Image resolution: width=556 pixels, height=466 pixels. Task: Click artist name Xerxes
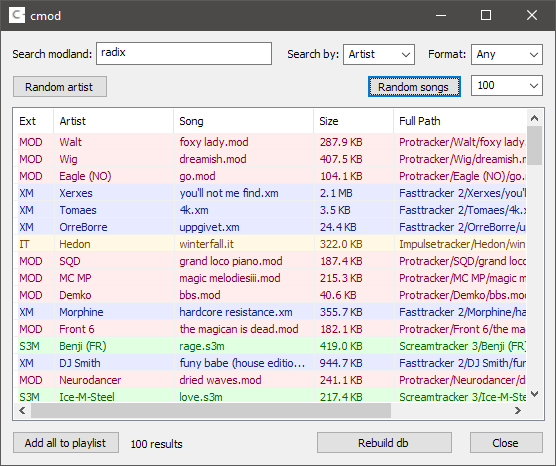[76, 193]
